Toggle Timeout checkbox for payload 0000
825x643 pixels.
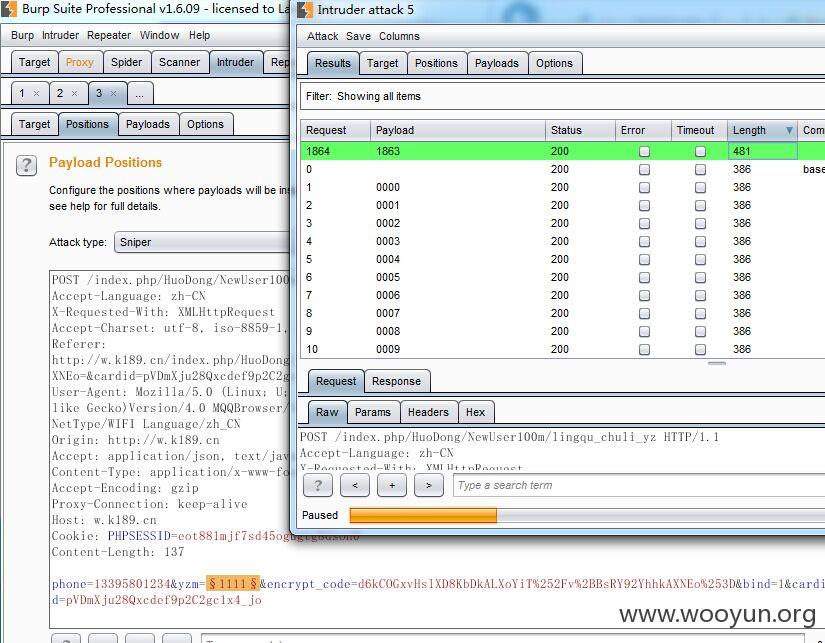click(x=700, y=187)
